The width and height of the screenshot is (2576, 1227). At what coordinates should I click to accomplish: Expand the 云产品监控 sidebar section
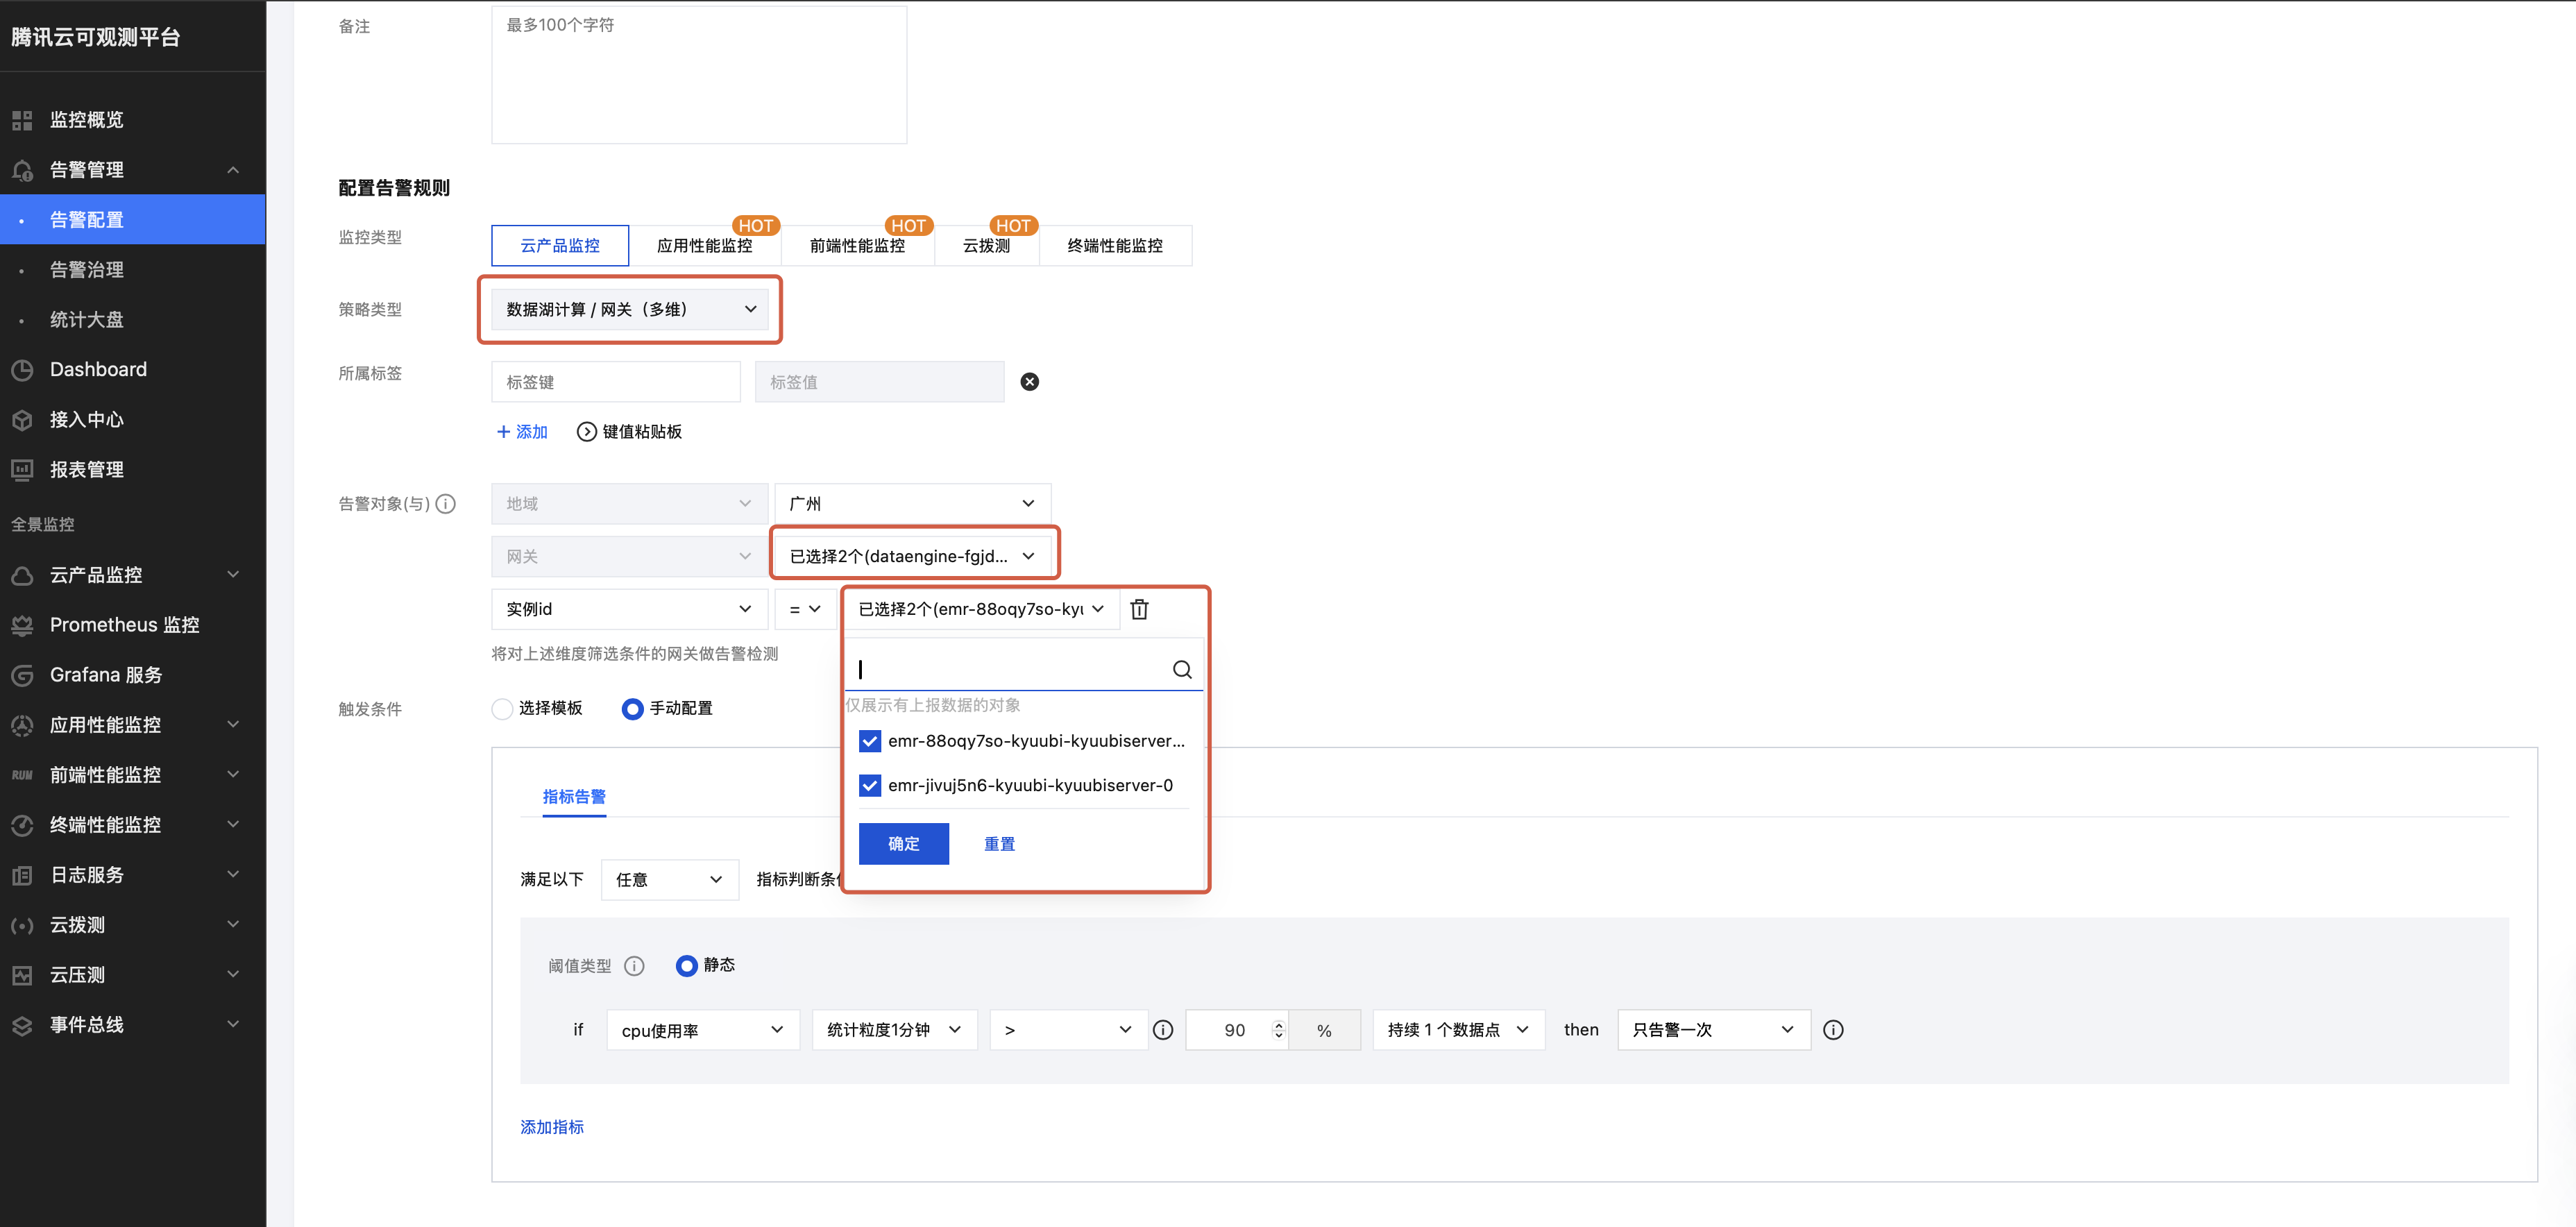pos(233,575)
